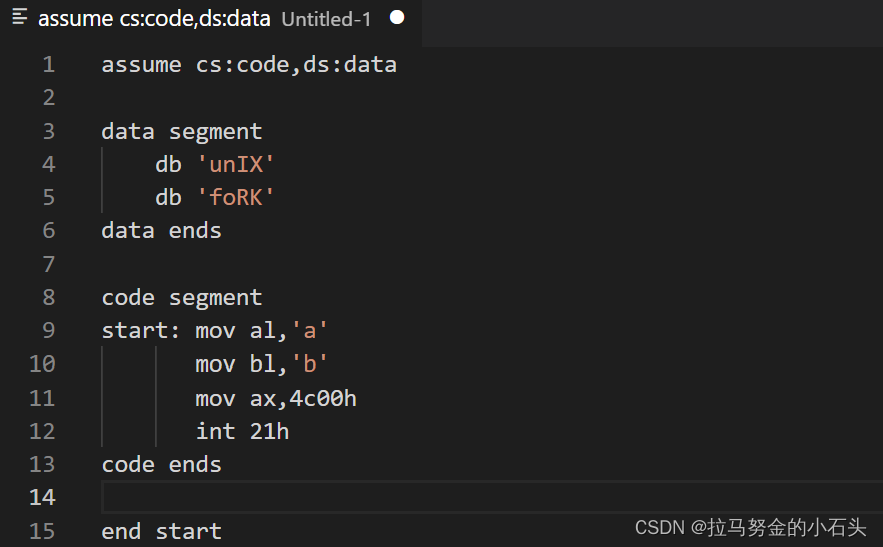This screenshot has height=547, width=883.
Task: Click line number 3 in the gutter
Action: 49,131
